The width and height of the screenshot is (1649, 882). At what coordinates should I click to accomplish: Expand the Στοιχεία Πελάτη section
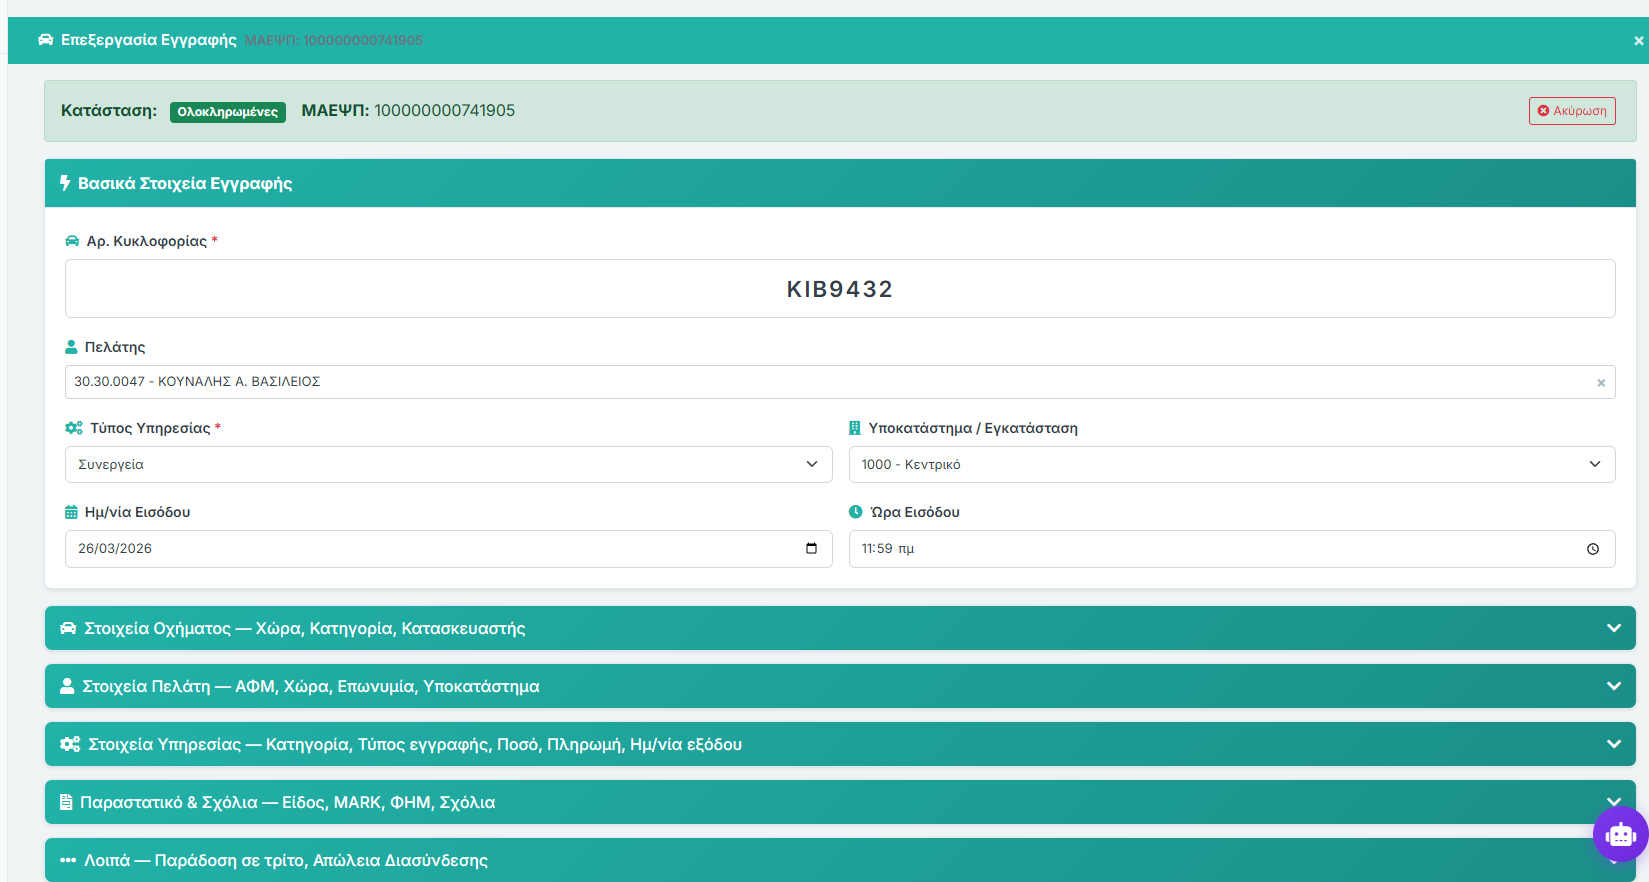point(840,686)
